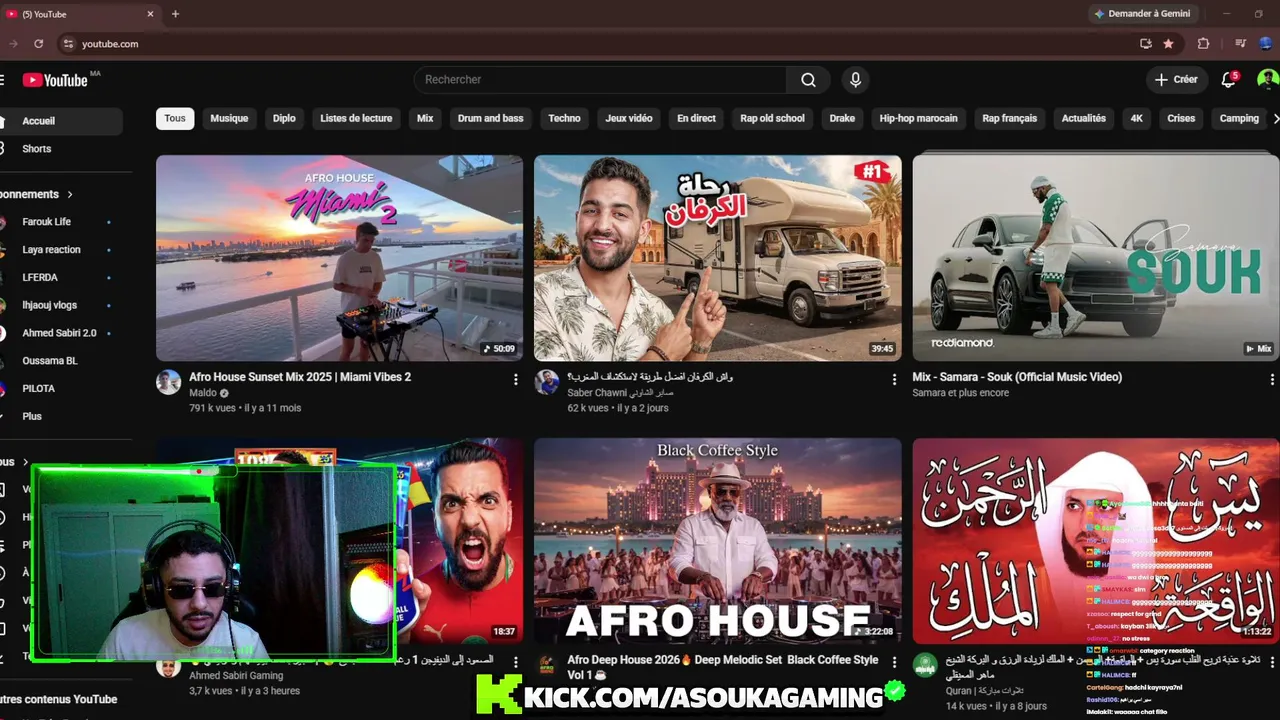1280x720 pixels.
Task: Select the Drum and bass chip
Action: 490,118
